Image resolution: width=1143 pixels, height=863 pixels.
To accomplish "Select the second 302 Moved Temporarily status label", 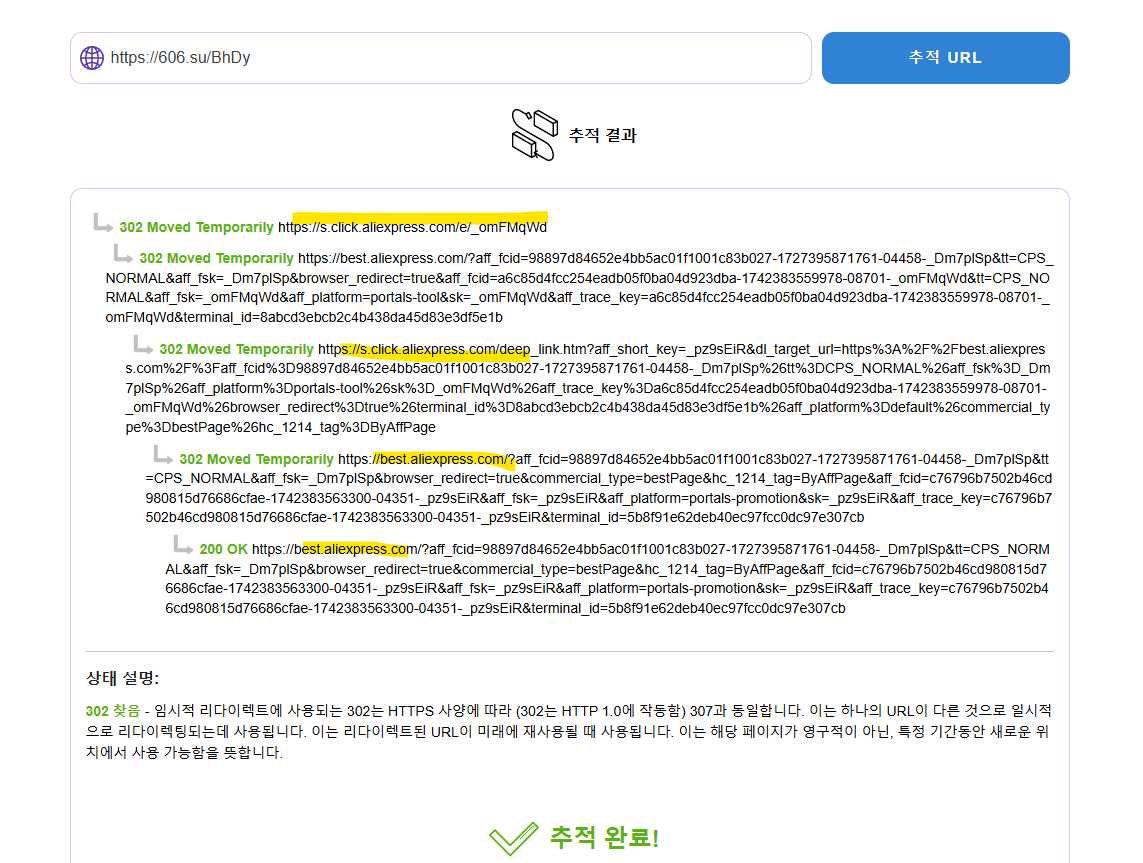I will [216, 258].
